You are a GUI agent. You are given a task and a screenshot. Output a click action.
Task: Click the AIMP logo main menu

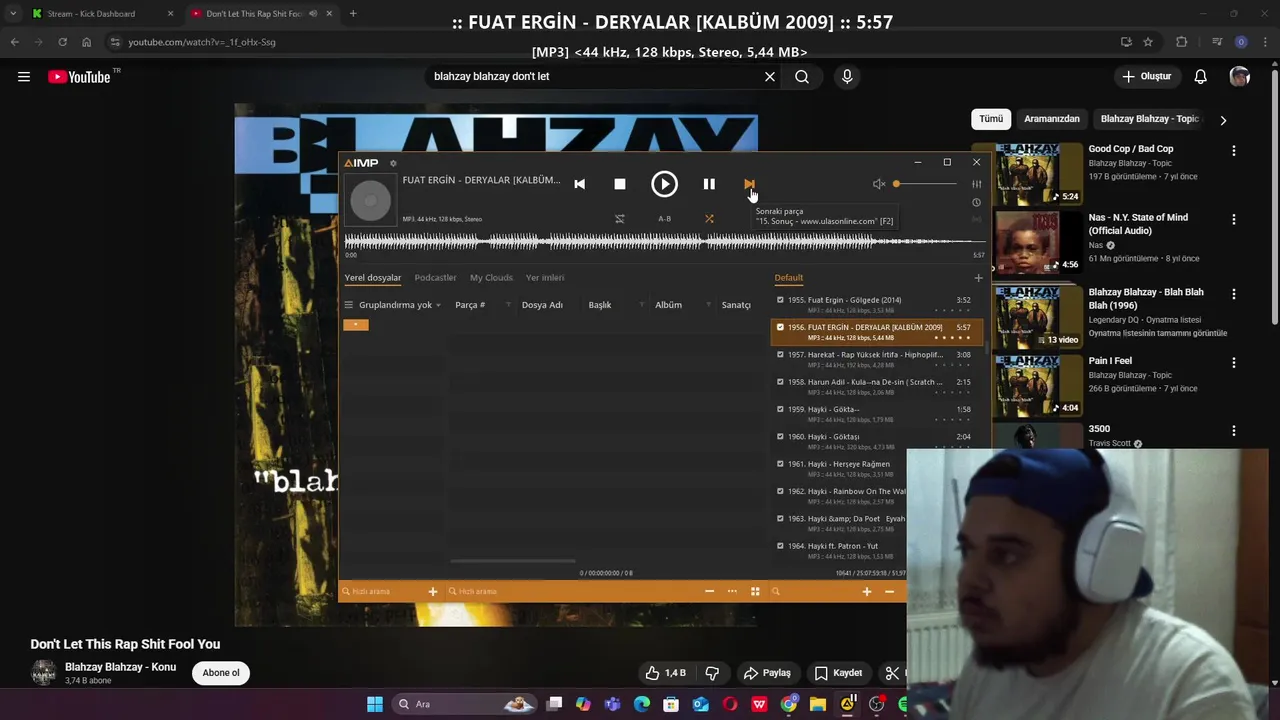point(362,163)
